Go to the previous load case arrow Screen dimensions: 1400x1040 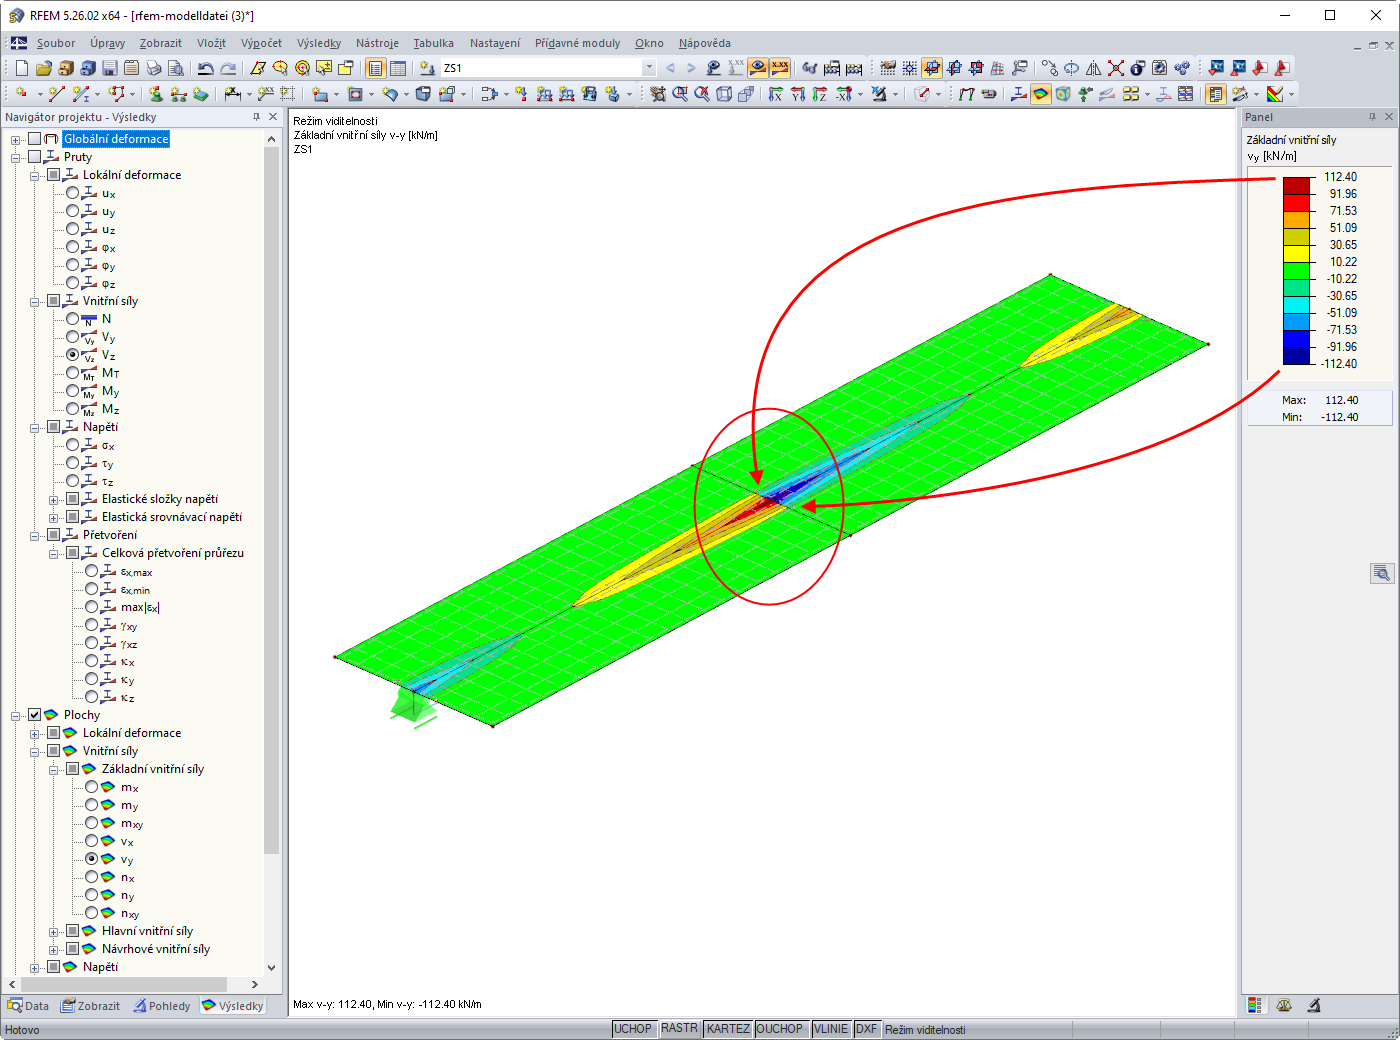pyautogui.click(x=670, y=68)
